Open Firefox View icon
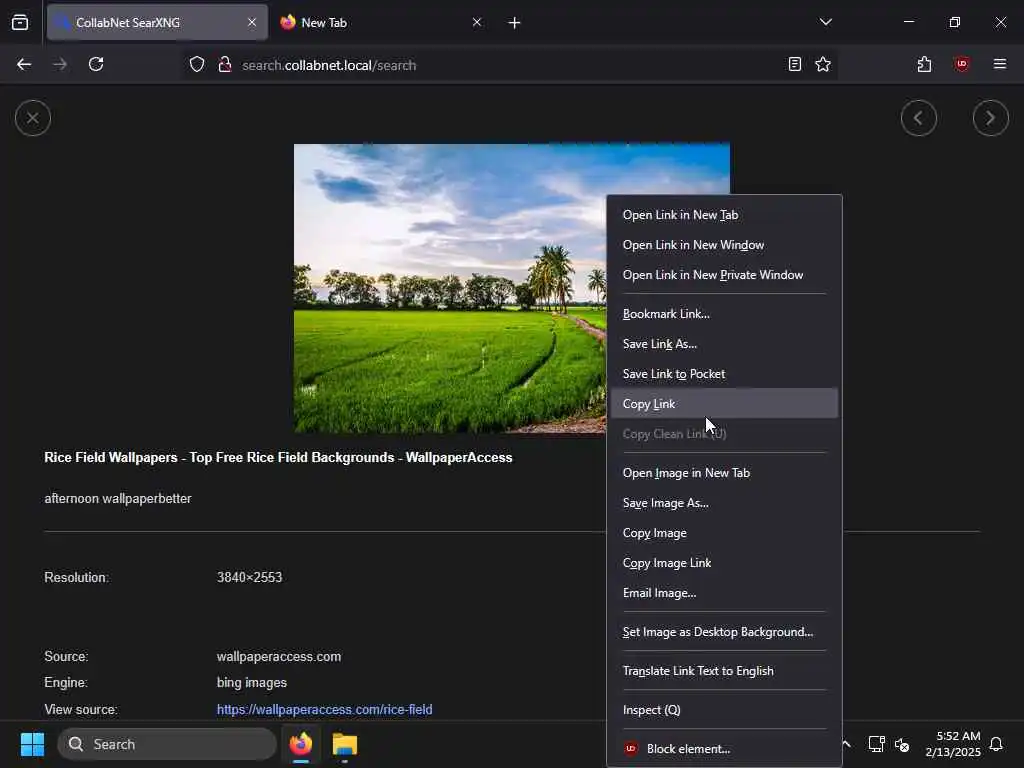Screen dimensions: 1024x768 coord(20,23)
